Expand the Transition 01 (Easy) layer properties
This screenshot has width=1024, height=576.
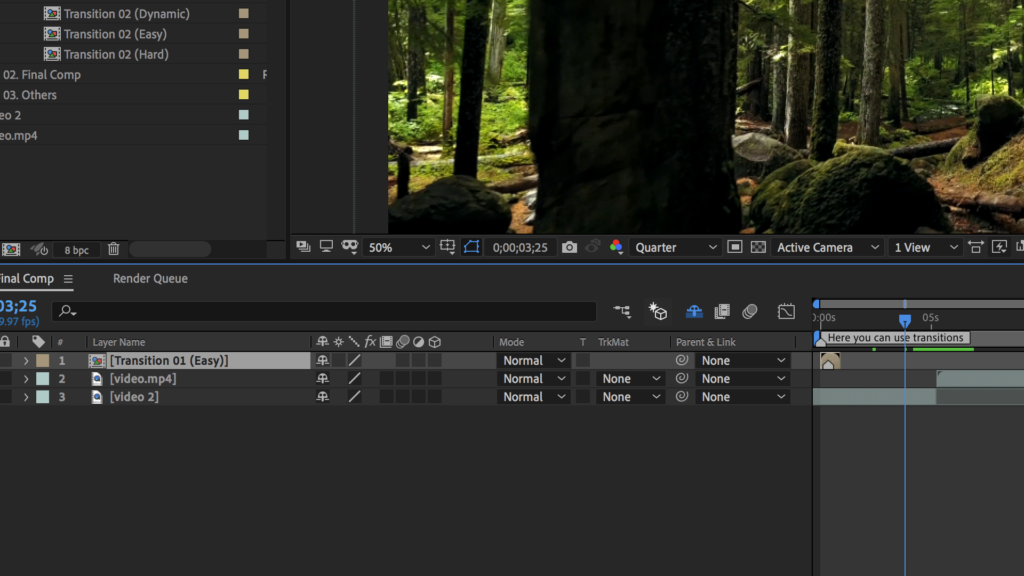26,361
